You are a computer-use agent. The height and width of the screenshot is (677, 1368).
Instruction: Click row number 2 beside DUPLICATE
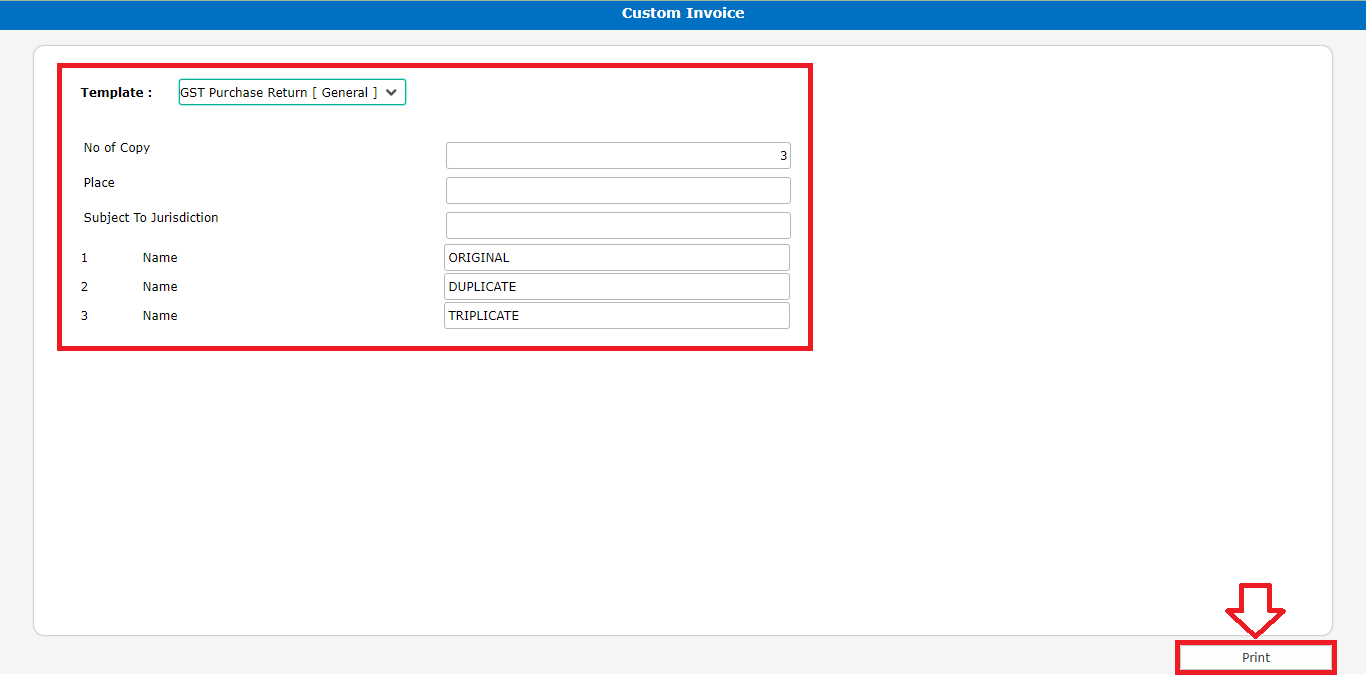click(x=85, y=287)
